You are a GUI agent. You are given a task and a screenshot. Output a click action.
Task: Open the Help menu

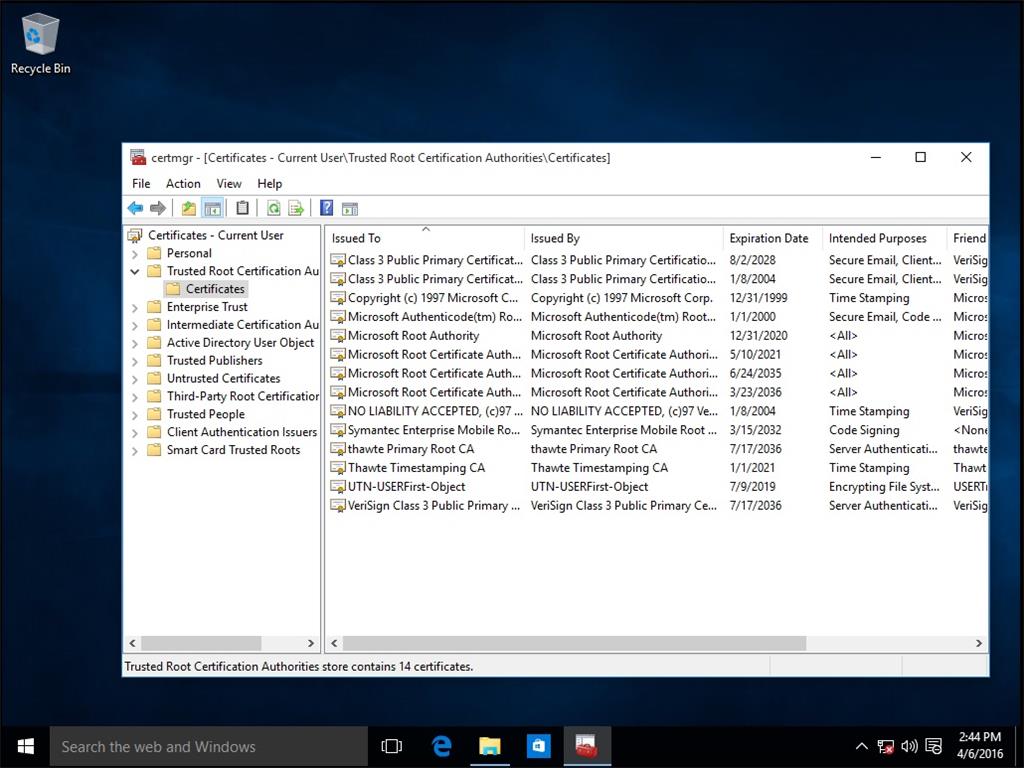click(x=270, y=184)
